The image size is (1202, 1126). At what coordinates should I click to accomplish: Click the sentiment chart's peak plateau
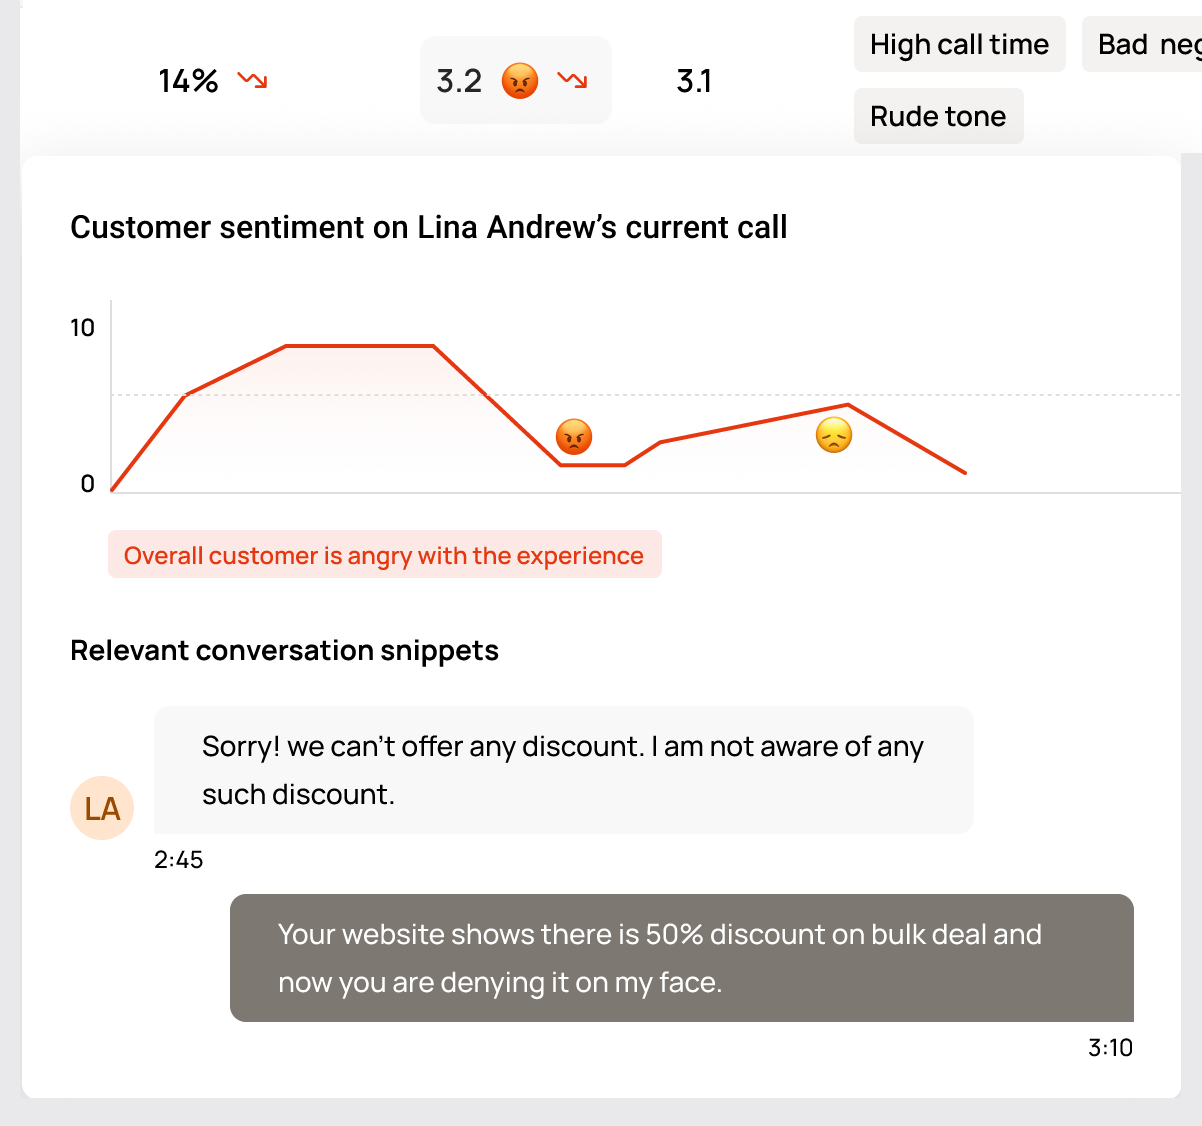click(360, 346)
